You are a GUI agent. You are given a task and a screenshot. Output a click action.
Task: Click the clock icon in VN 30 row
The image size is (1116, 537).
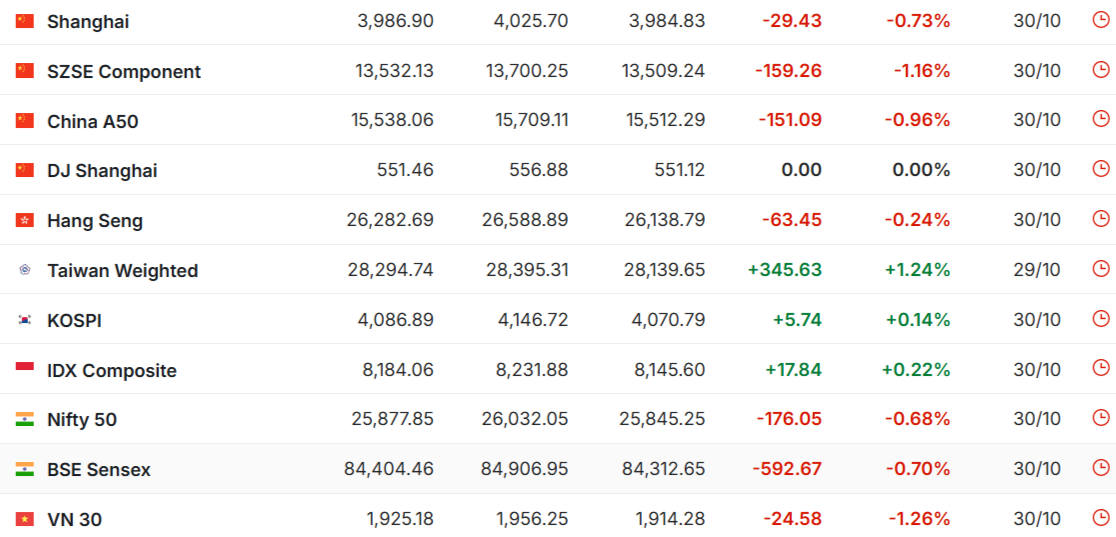1100,518
